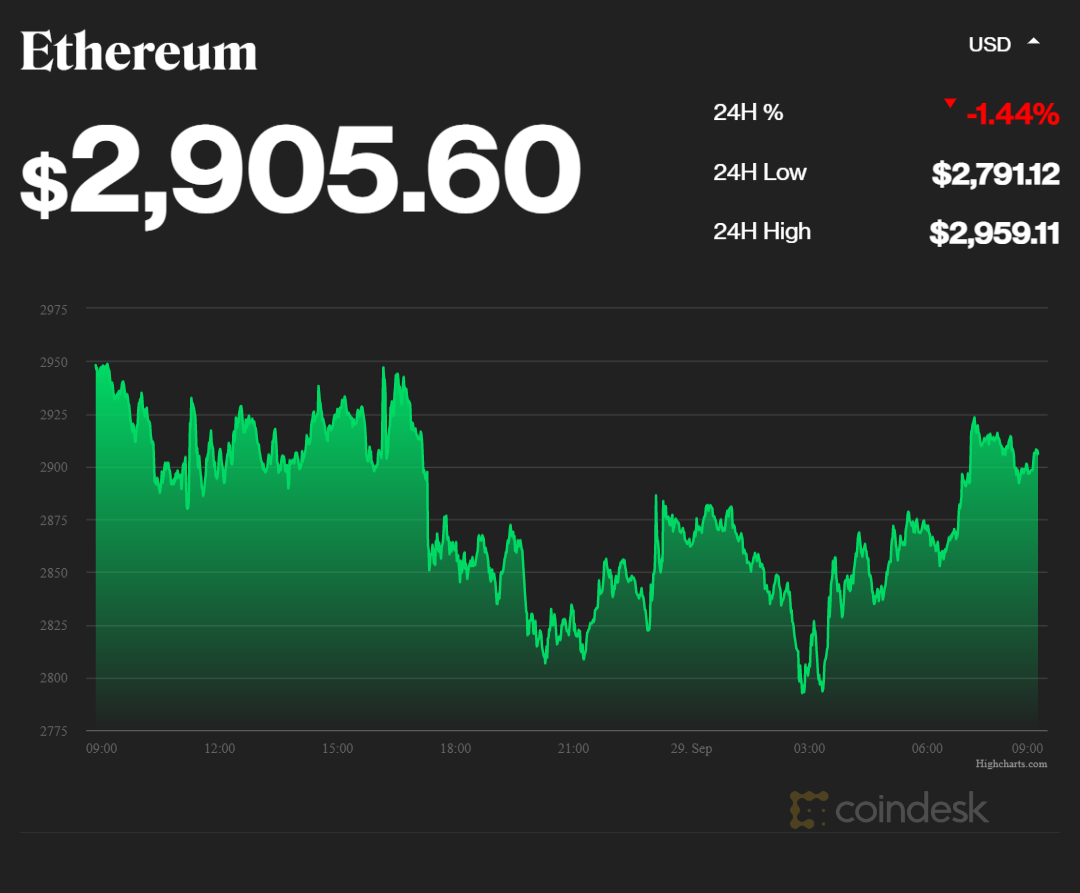This screenshot has height=893, width=1080.
Task: Select the 24H High value $2,959.11
Action: 994,233
